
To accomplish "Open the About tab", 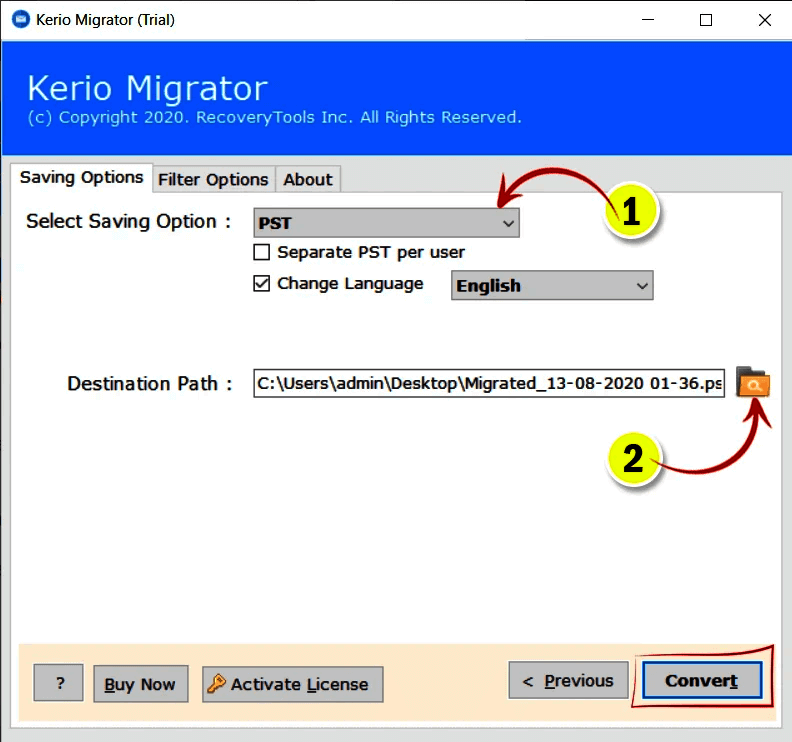I will [307, 179].
